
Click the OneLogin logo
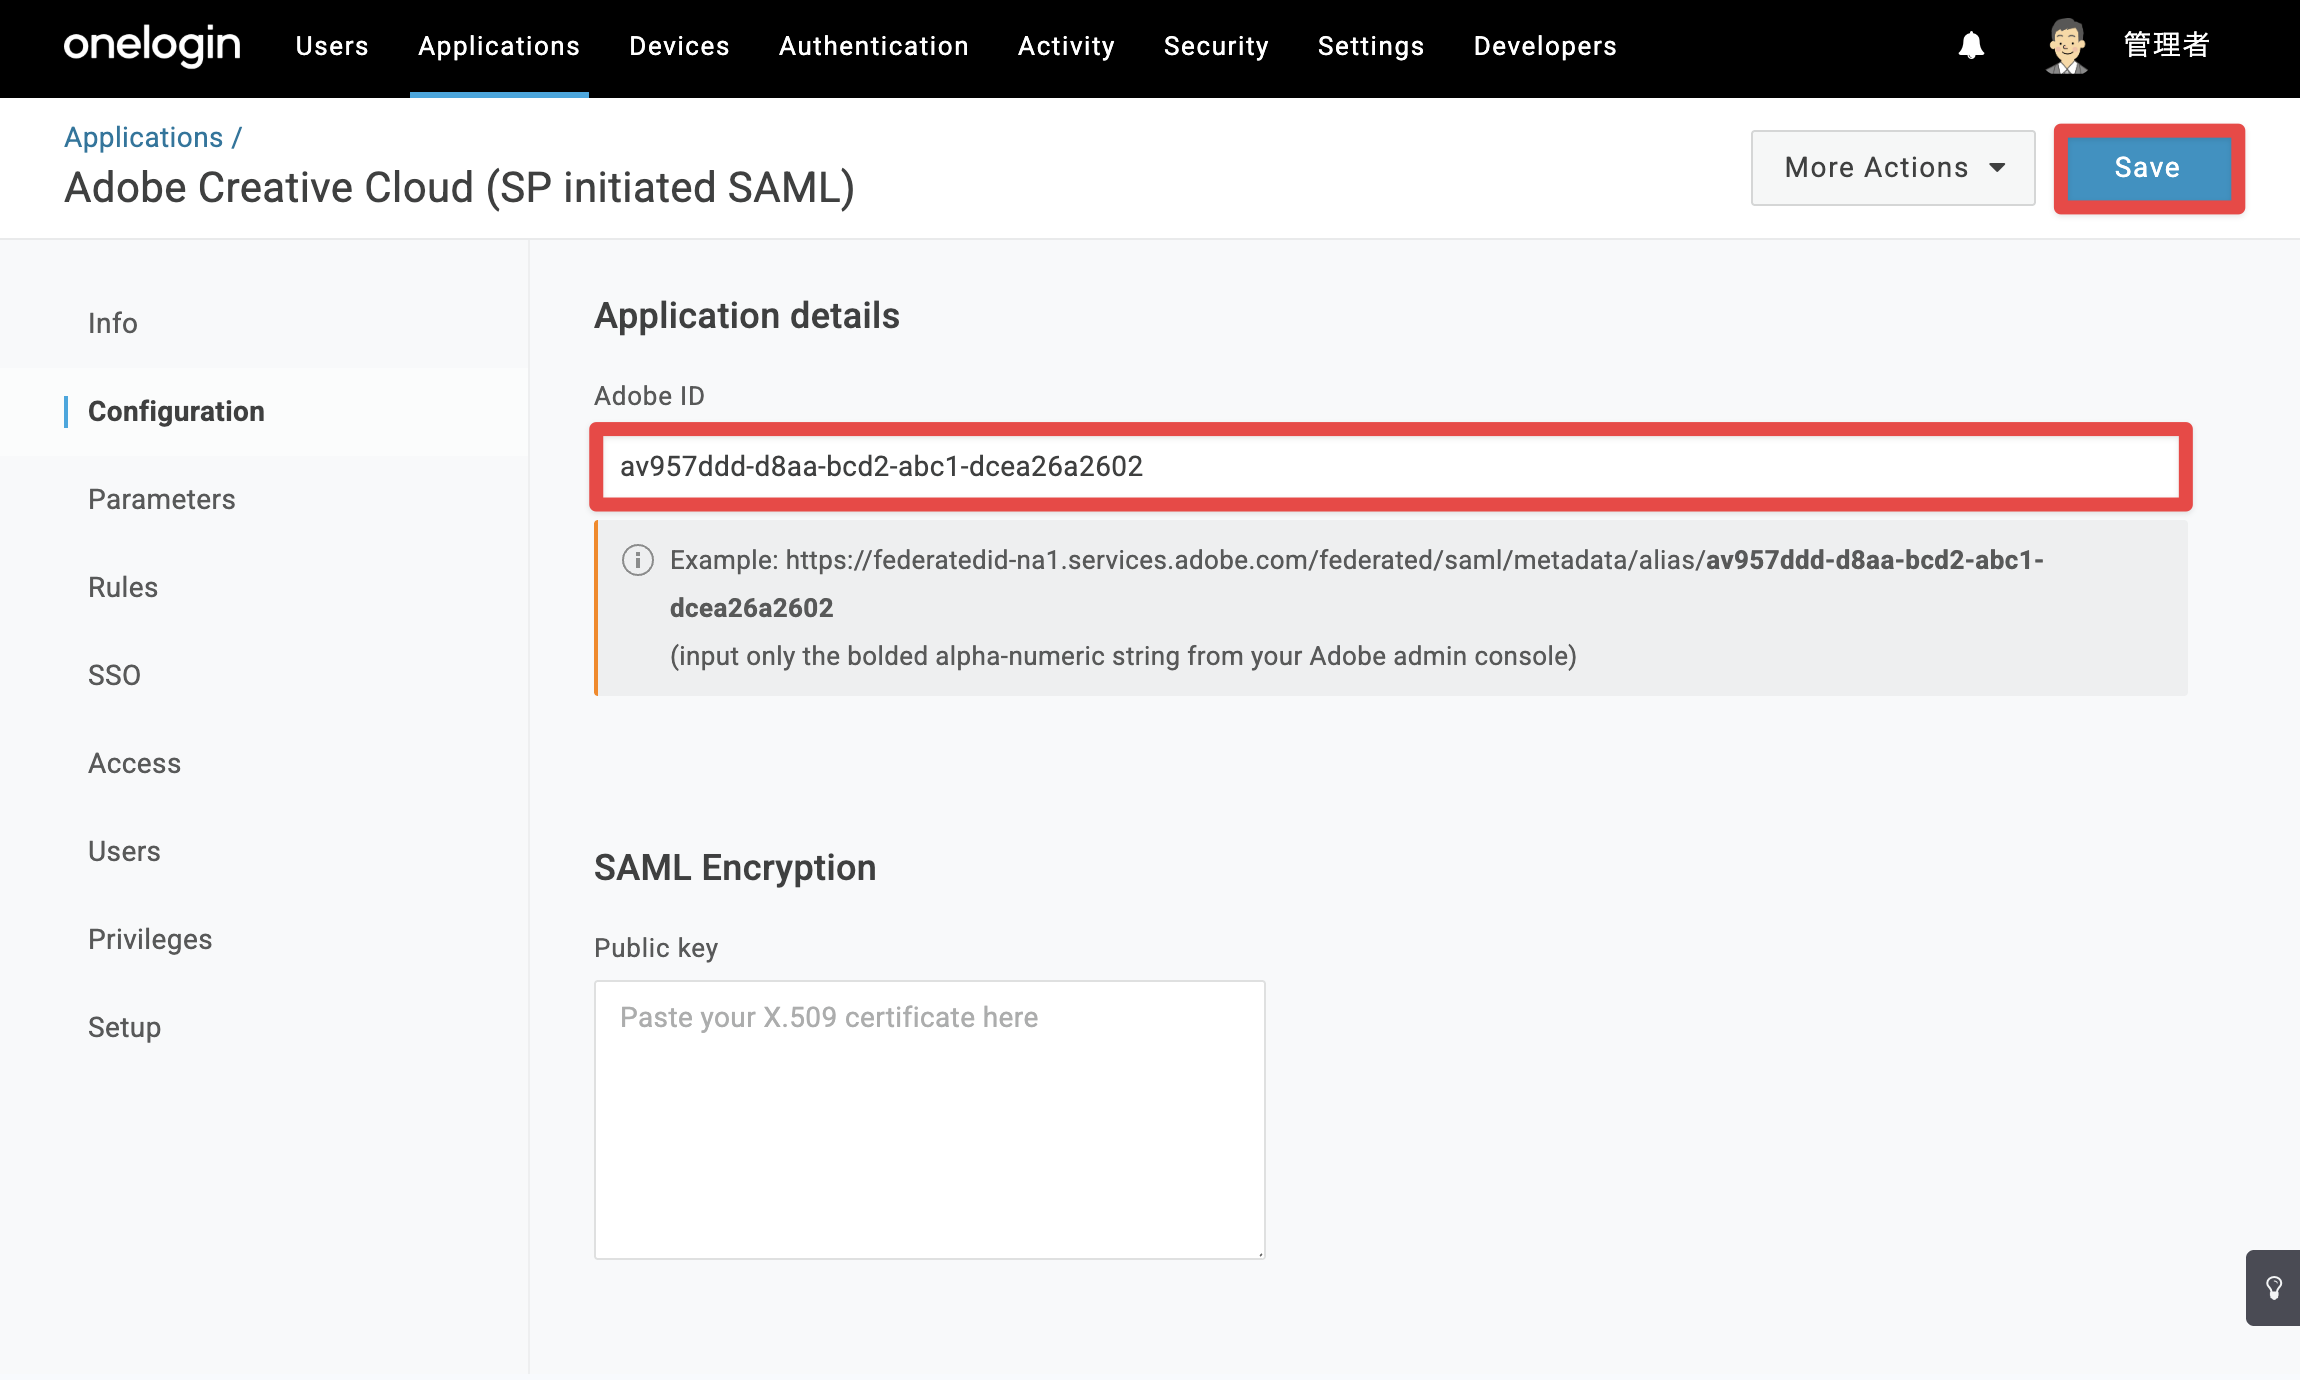[152, 46]
